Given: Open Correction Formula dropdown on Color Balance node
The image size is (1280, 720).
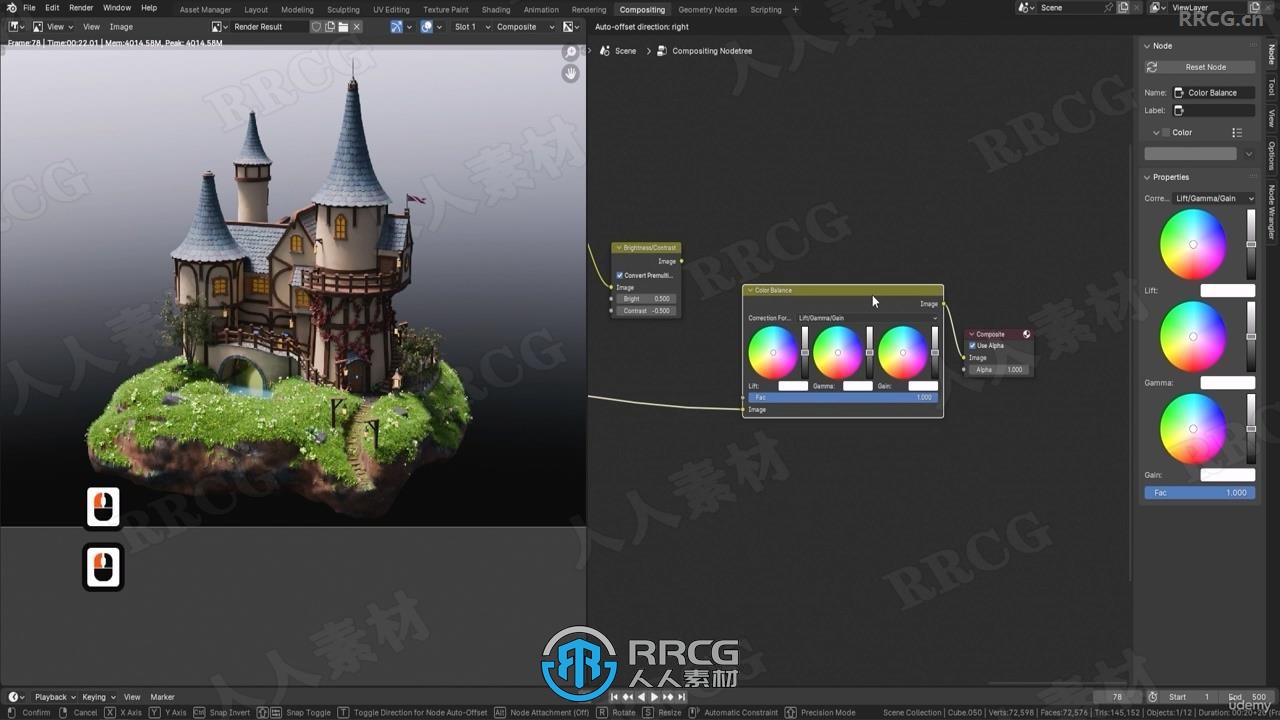Looking at the screenshot, I should pyautogui.click(x=868, y=318).
